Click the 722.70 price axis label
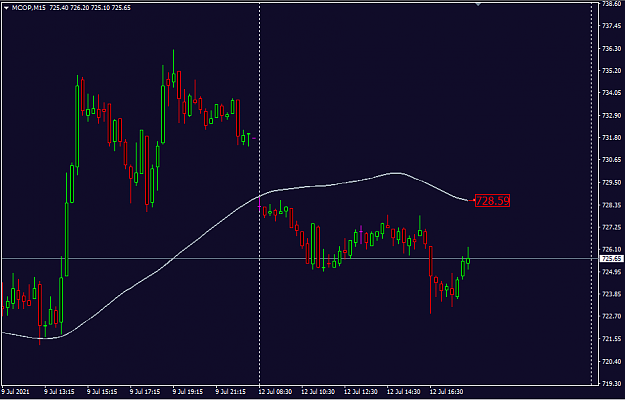Viewport: 625px width, 400px height. coord(612,316)
